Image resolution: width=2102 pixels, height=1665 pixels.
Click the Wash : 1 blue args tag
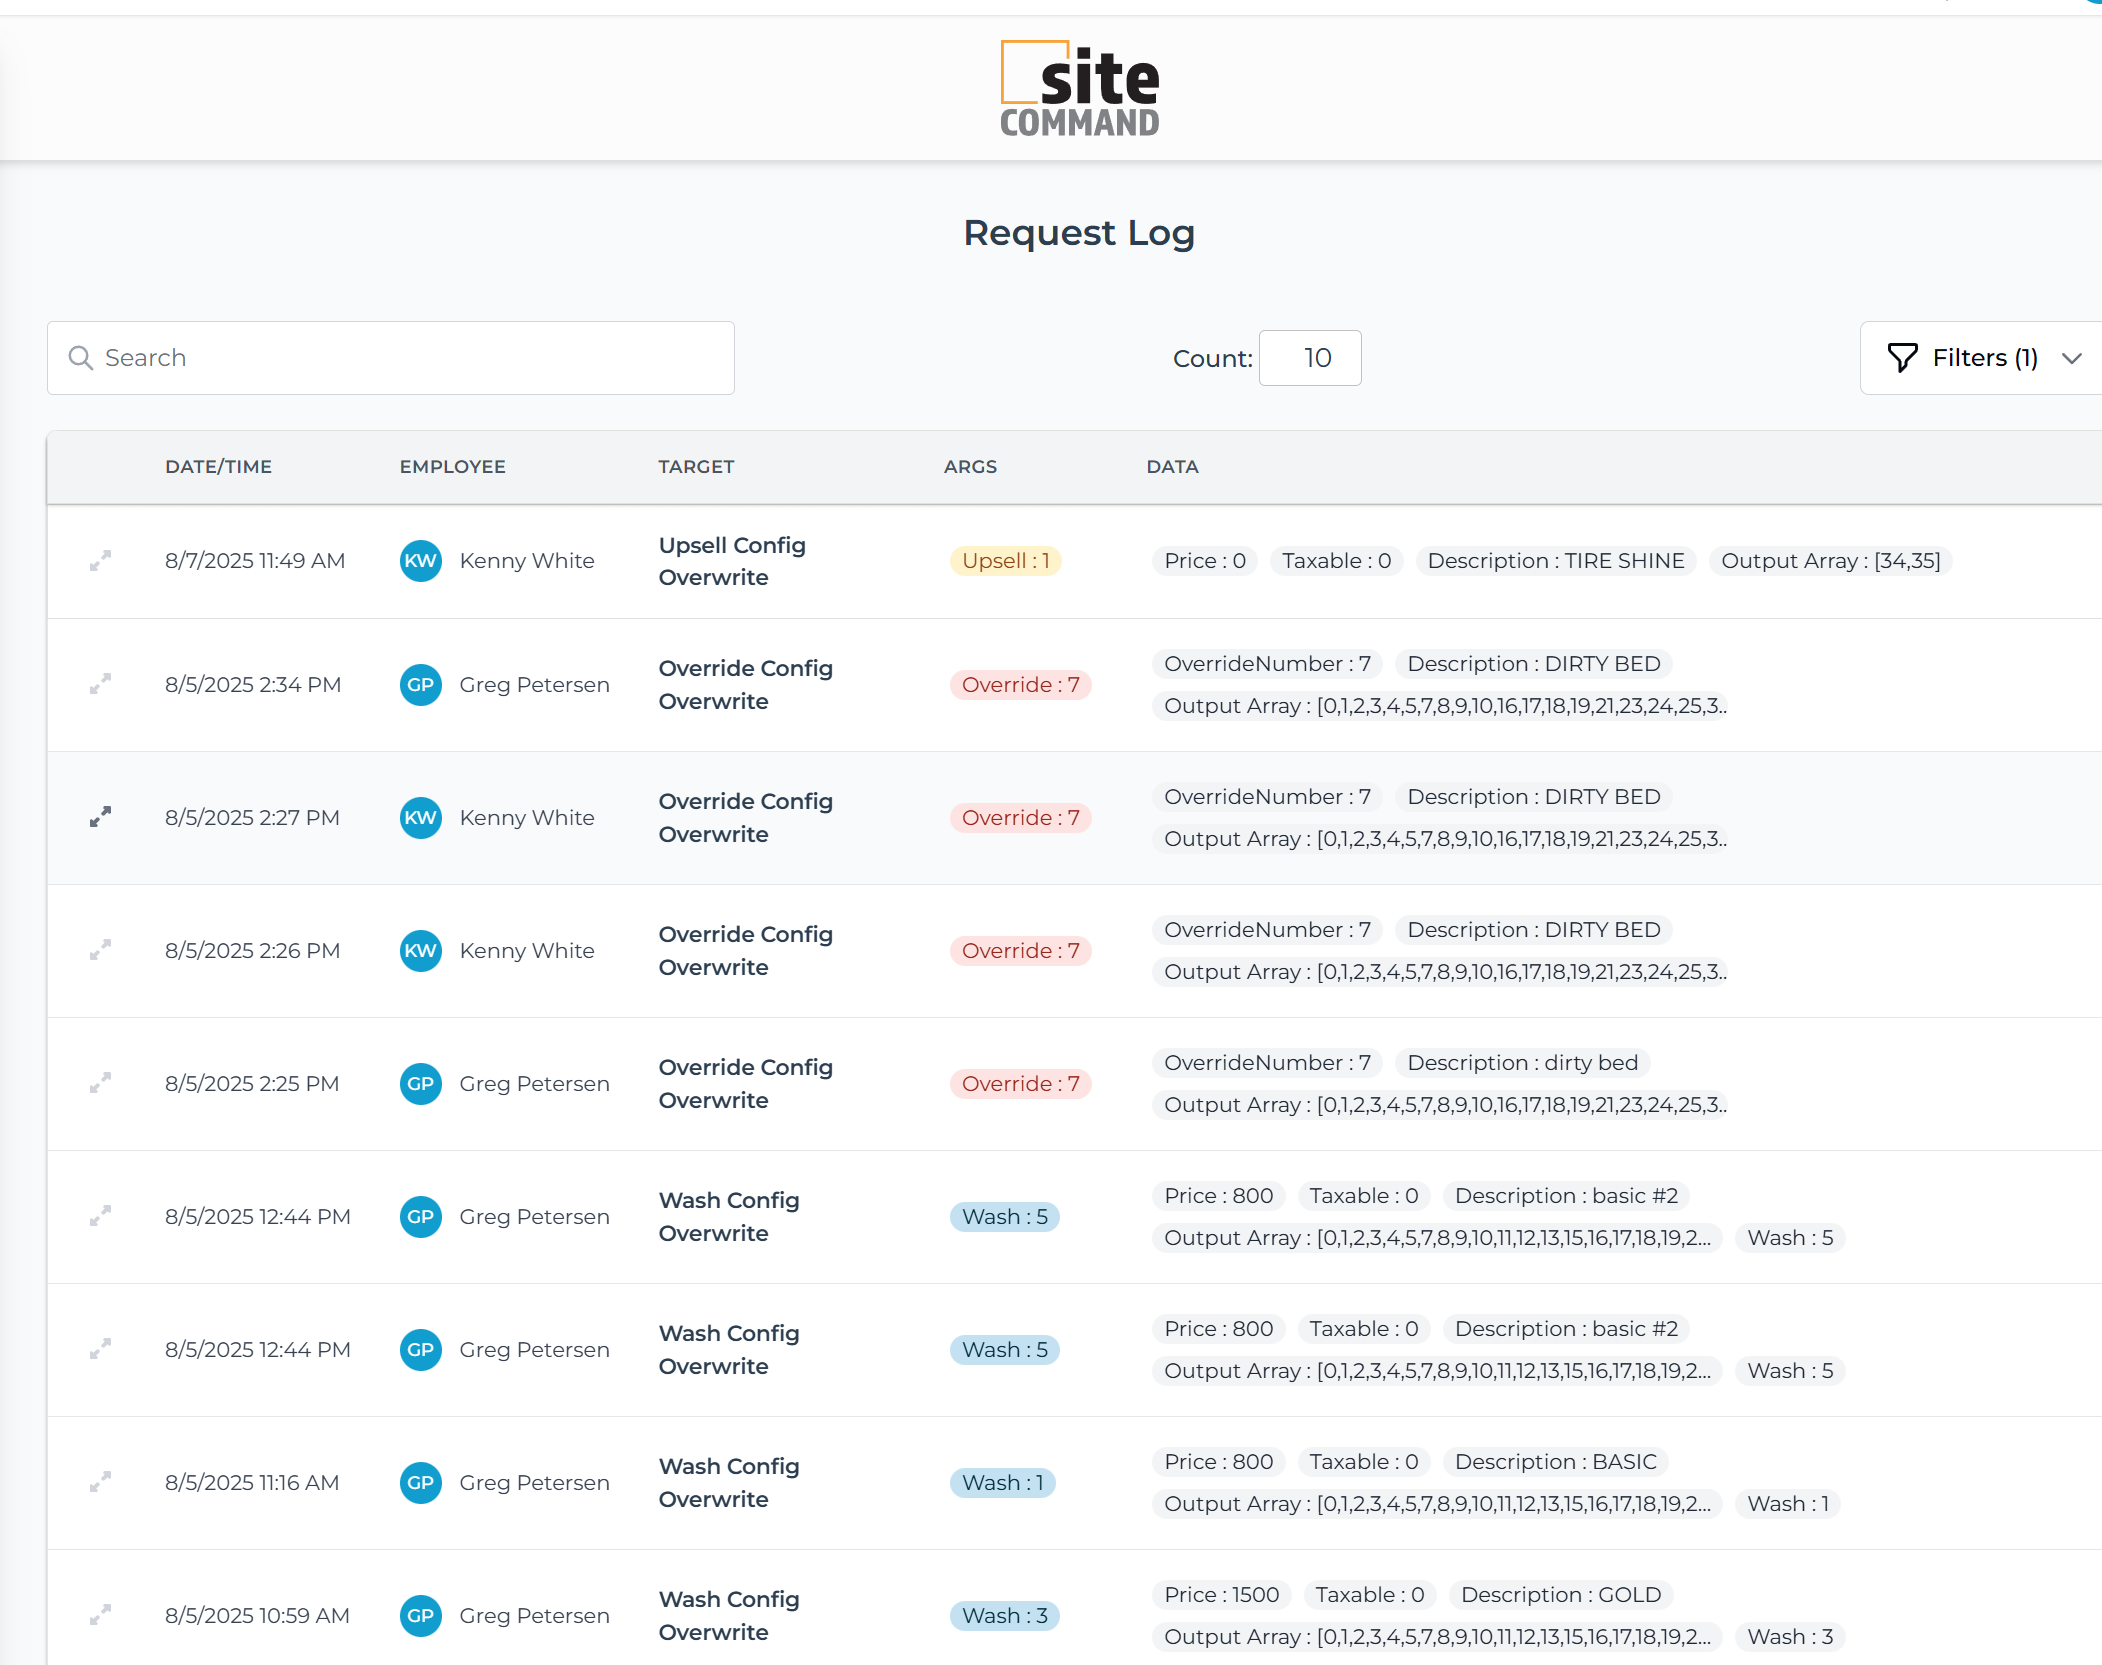point(1002,1482)
